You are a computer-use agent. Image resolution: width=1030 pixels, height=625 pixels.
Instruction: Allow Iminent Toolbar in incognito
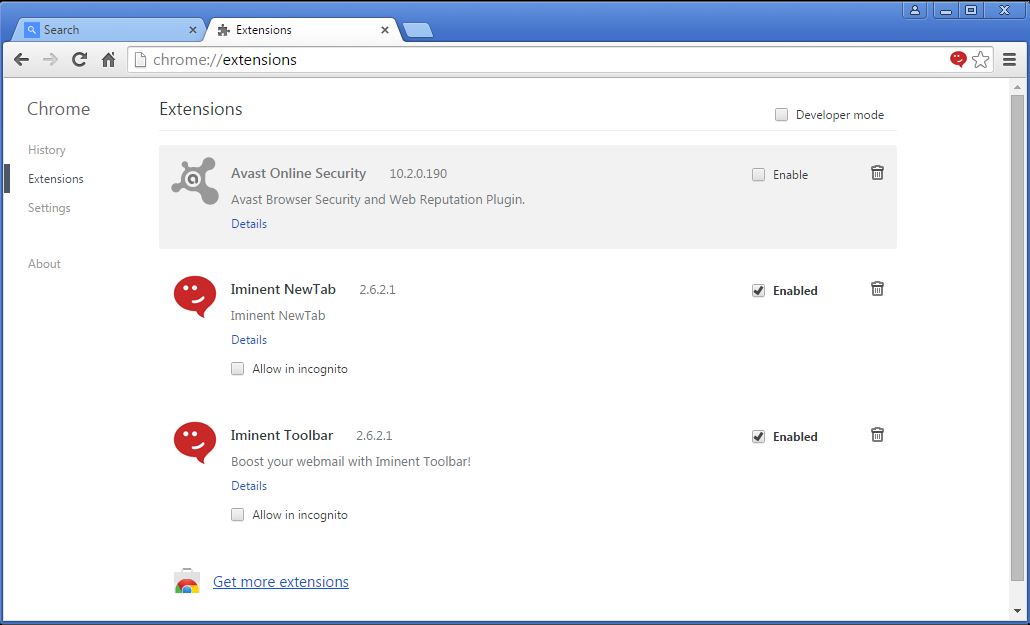pos(237,515)
